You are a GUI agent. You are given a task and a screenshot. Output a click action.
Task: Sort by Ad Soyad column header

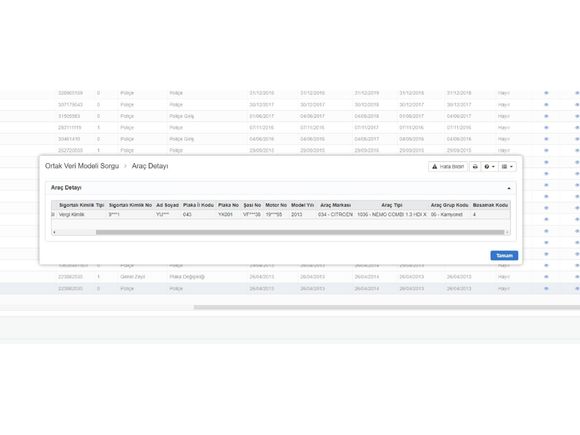click(167, 205)
